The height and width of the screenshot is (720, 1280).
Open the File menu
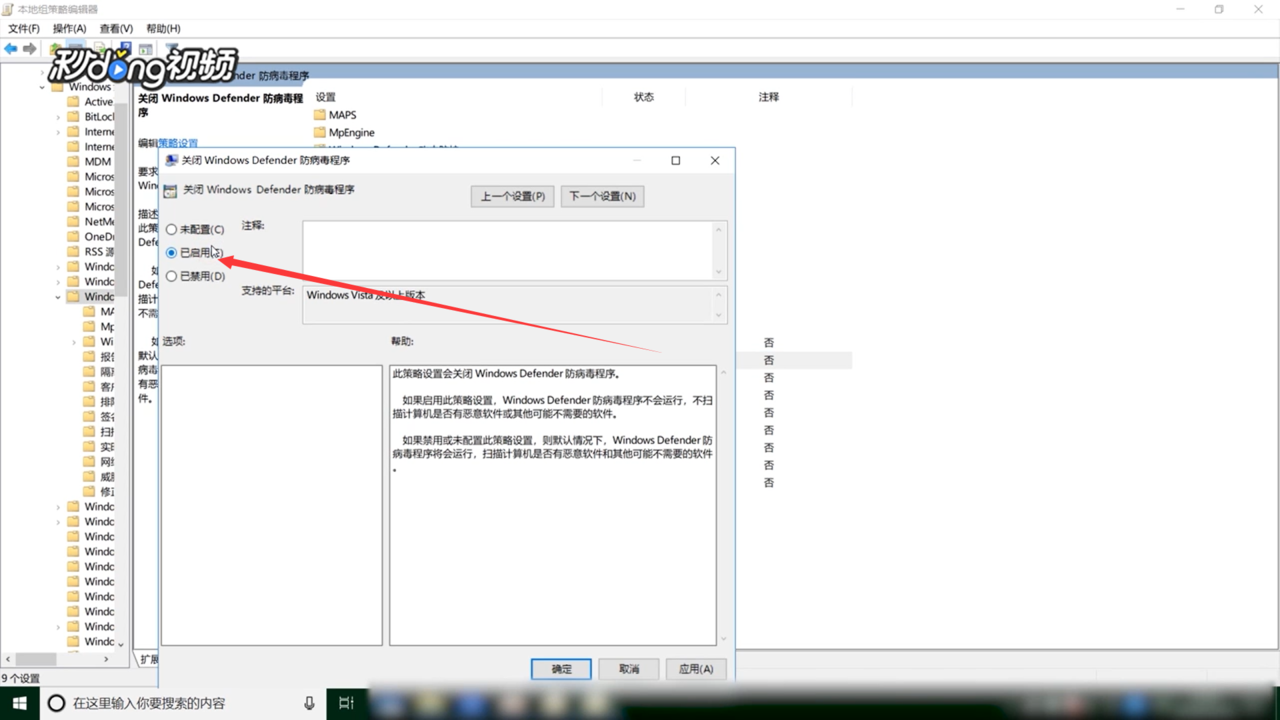(x=23, y=29)
